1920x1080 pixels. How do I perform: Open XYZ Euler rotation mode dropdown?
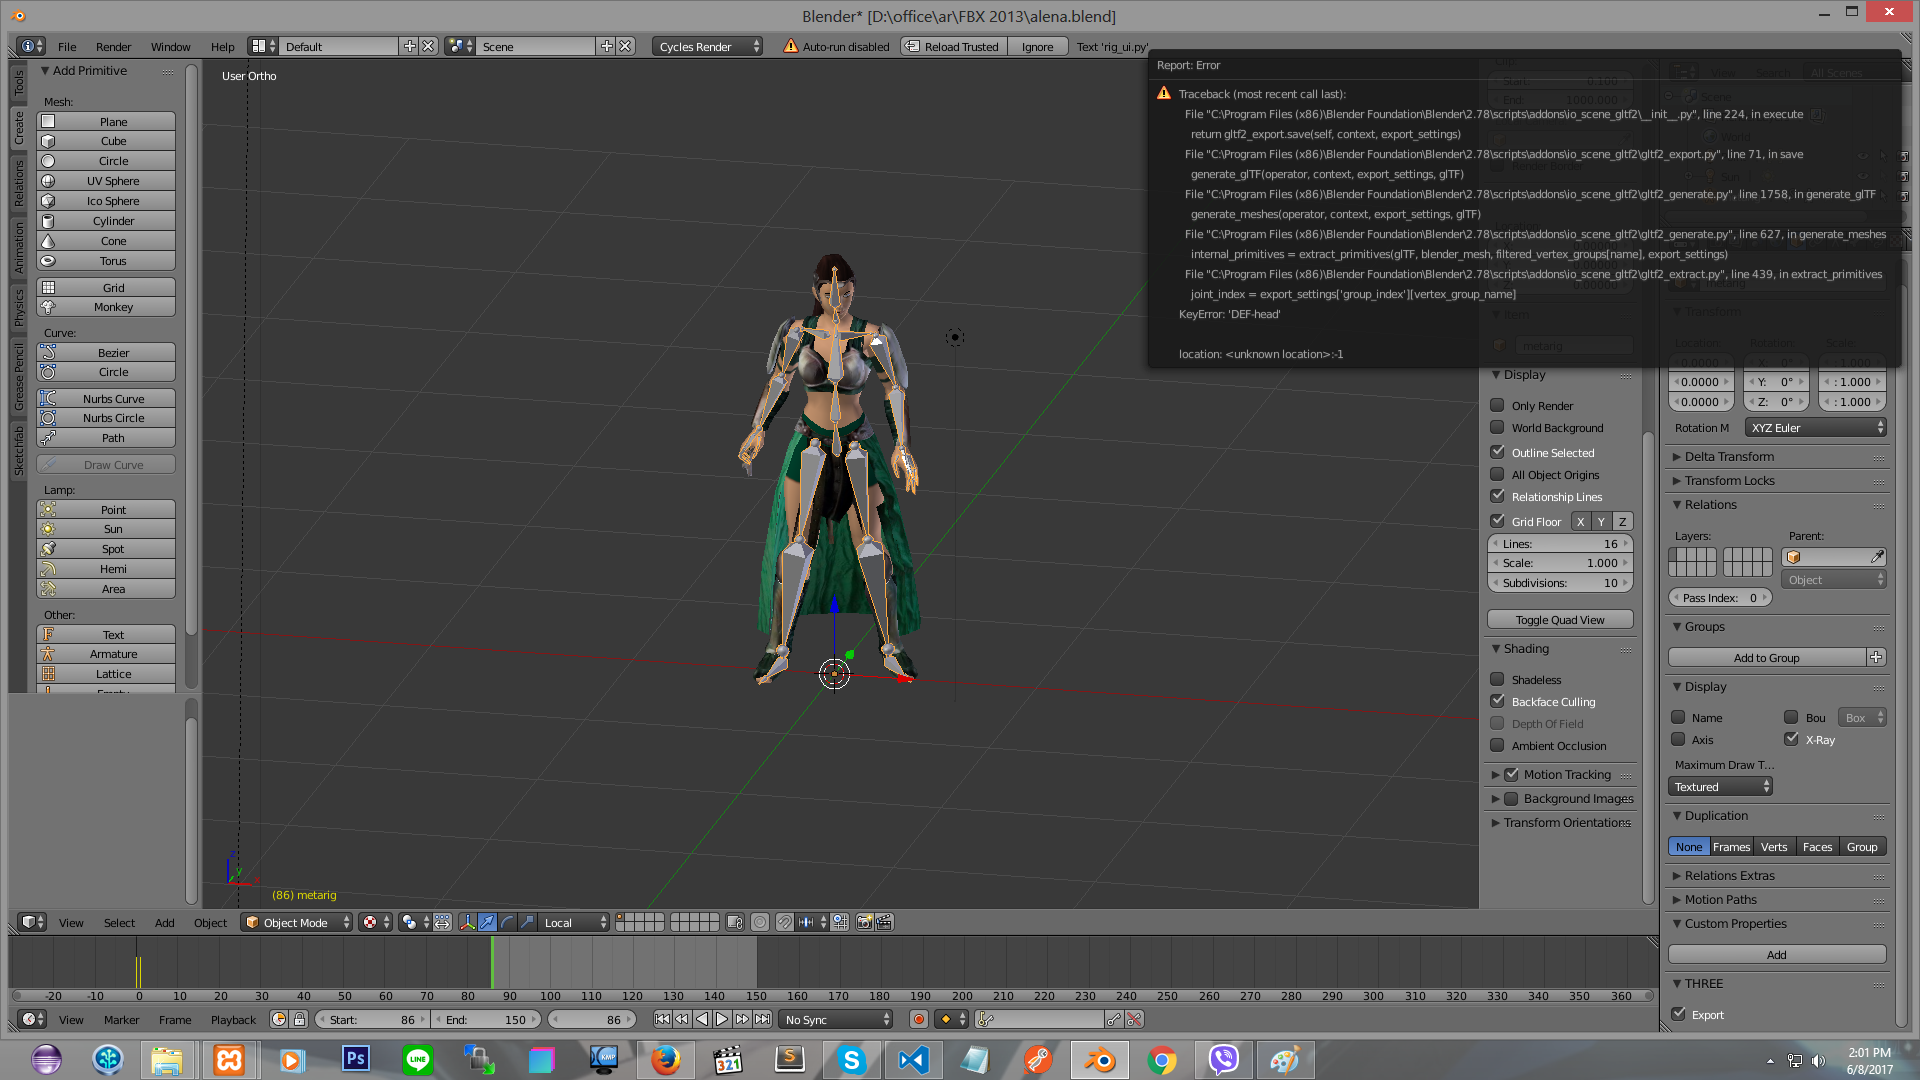(x=1816, y=427)
